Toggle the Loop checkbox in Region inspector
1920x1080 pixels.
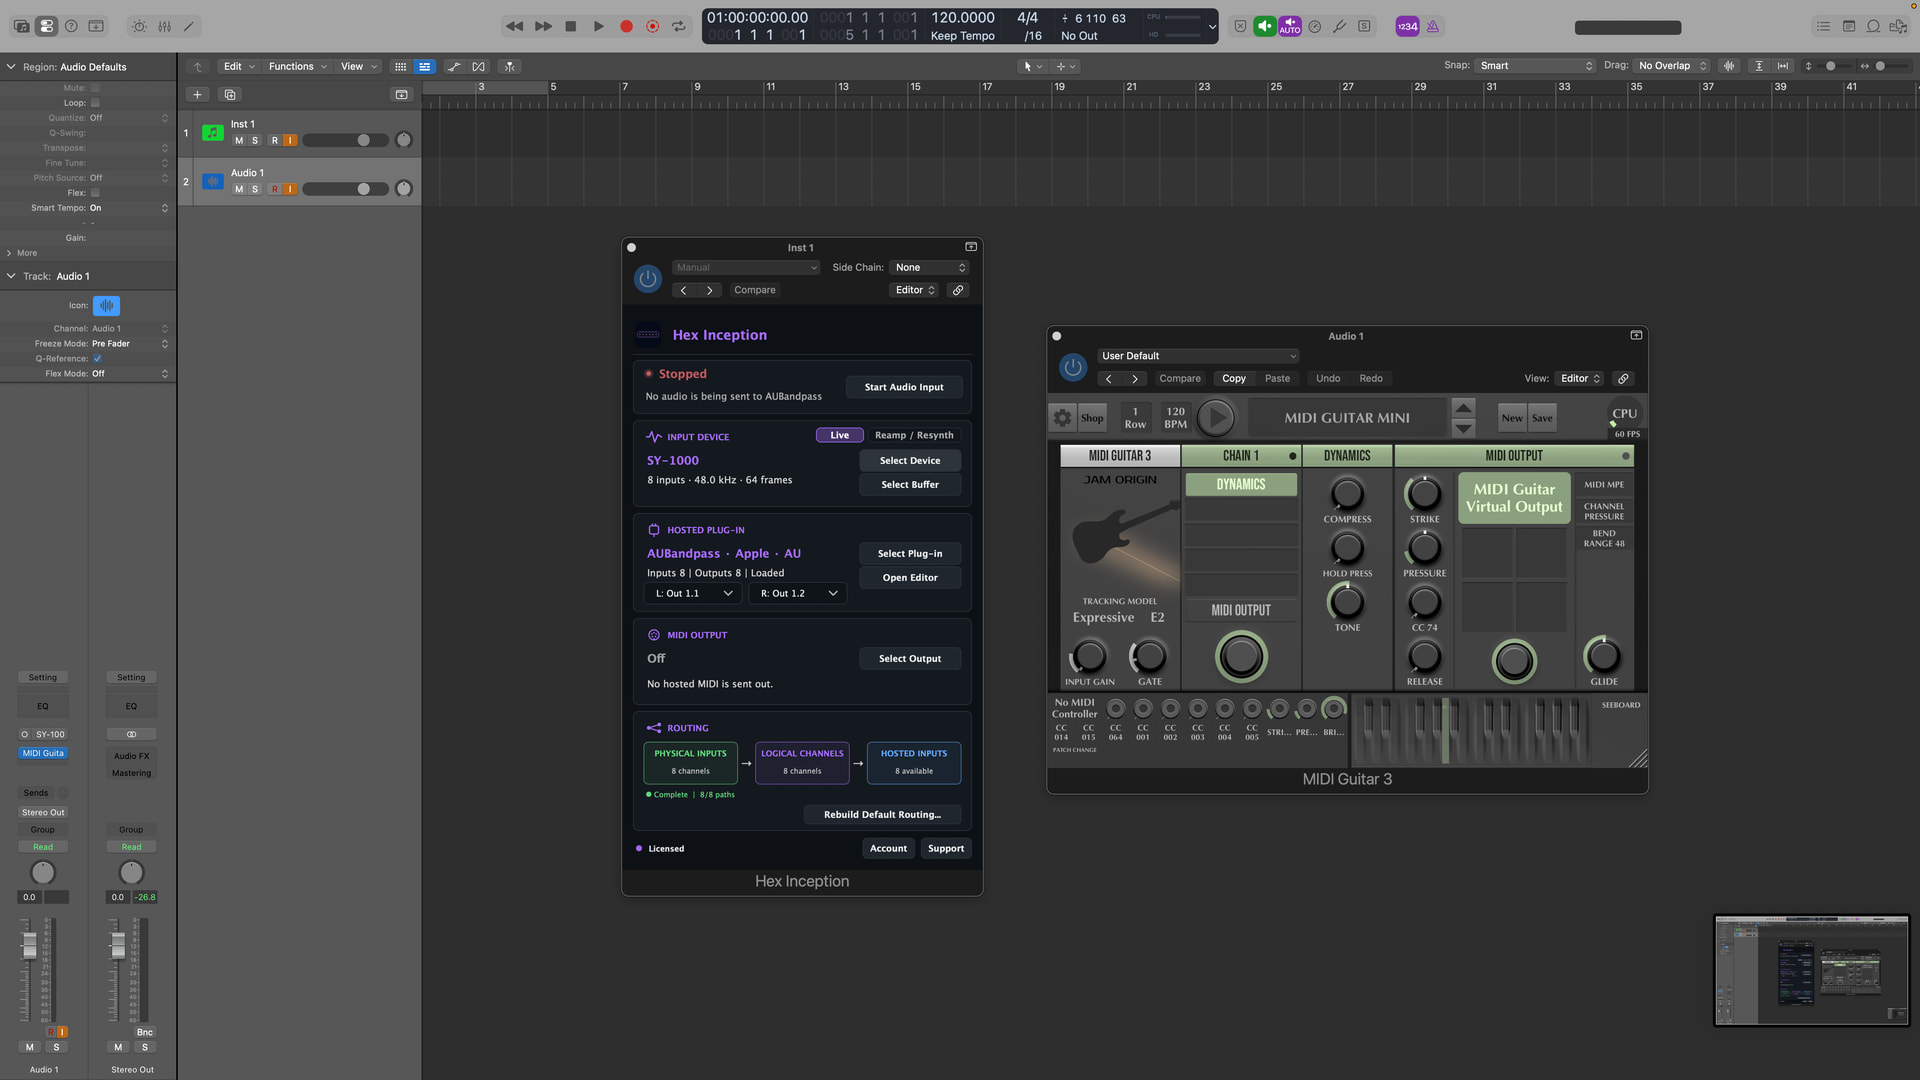(95, 103)
